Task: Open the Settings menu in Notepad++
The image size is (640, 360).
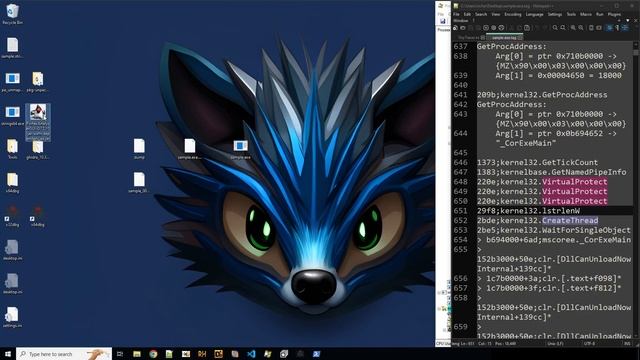Action: [555, 14]
